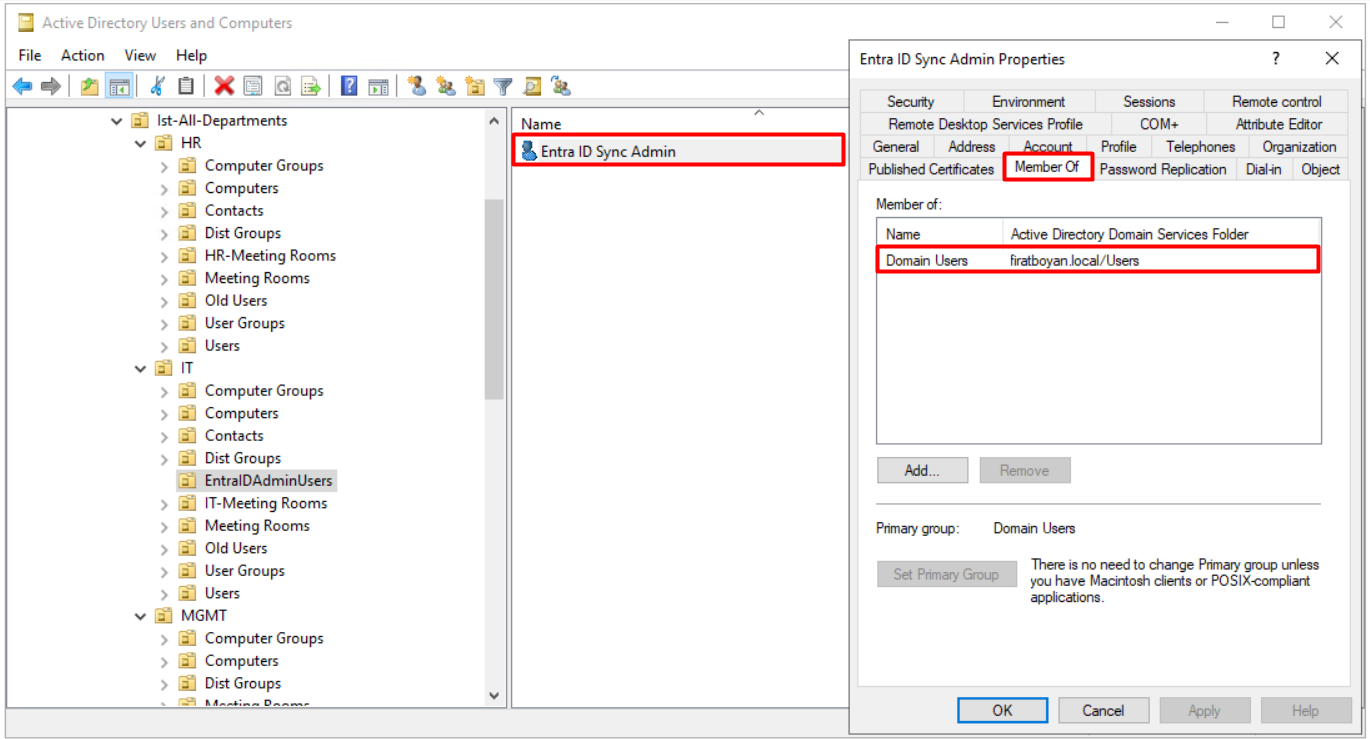This screenshot has height=739, width=1370.
Task: Click the red X Delete icon
Action: [x=224, y=87]
